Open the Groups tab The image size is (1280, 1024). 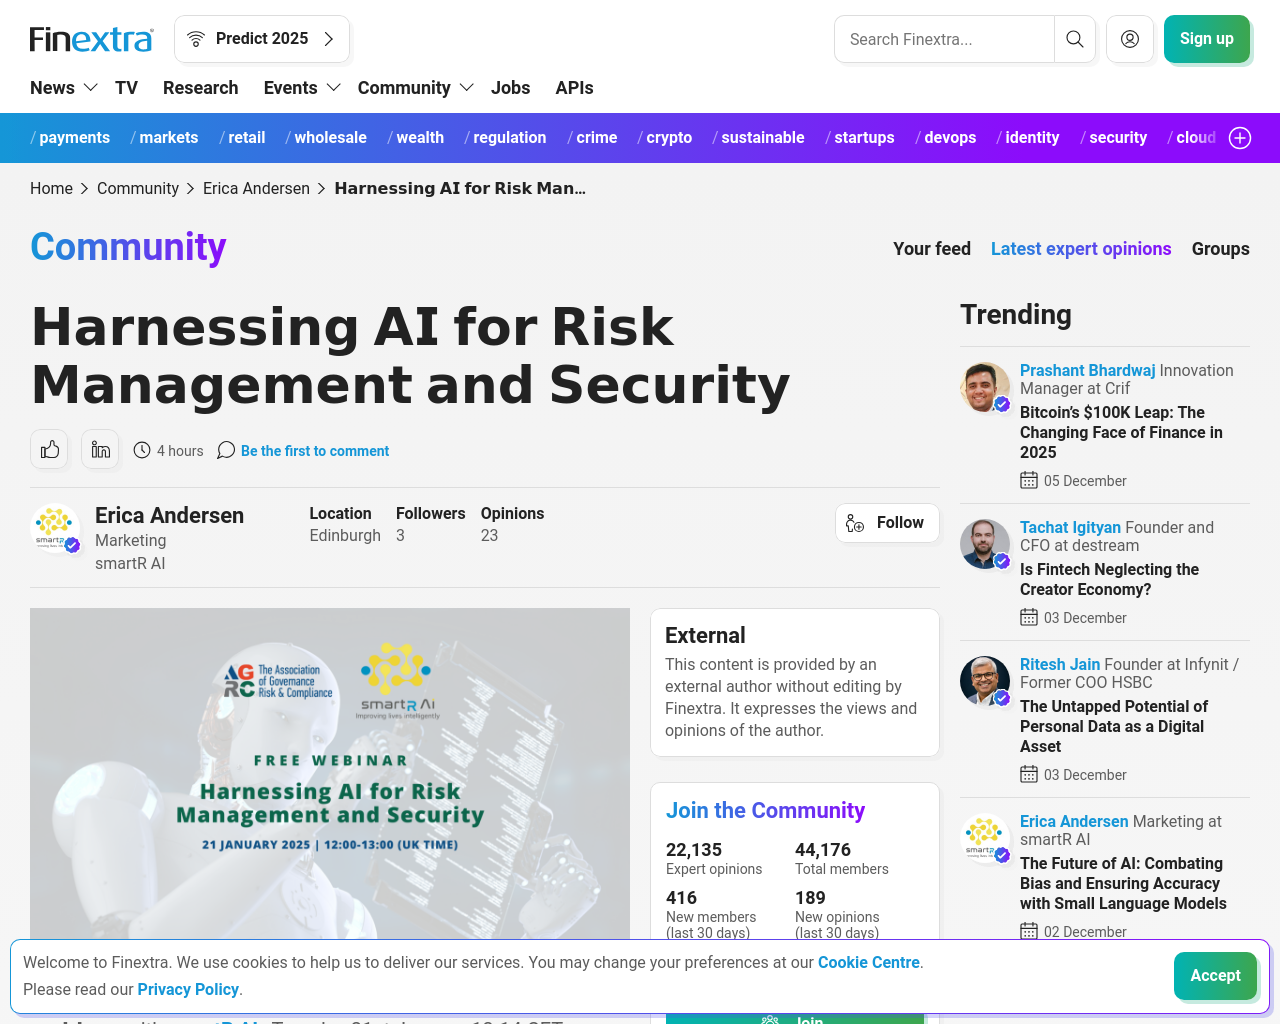1221,249
